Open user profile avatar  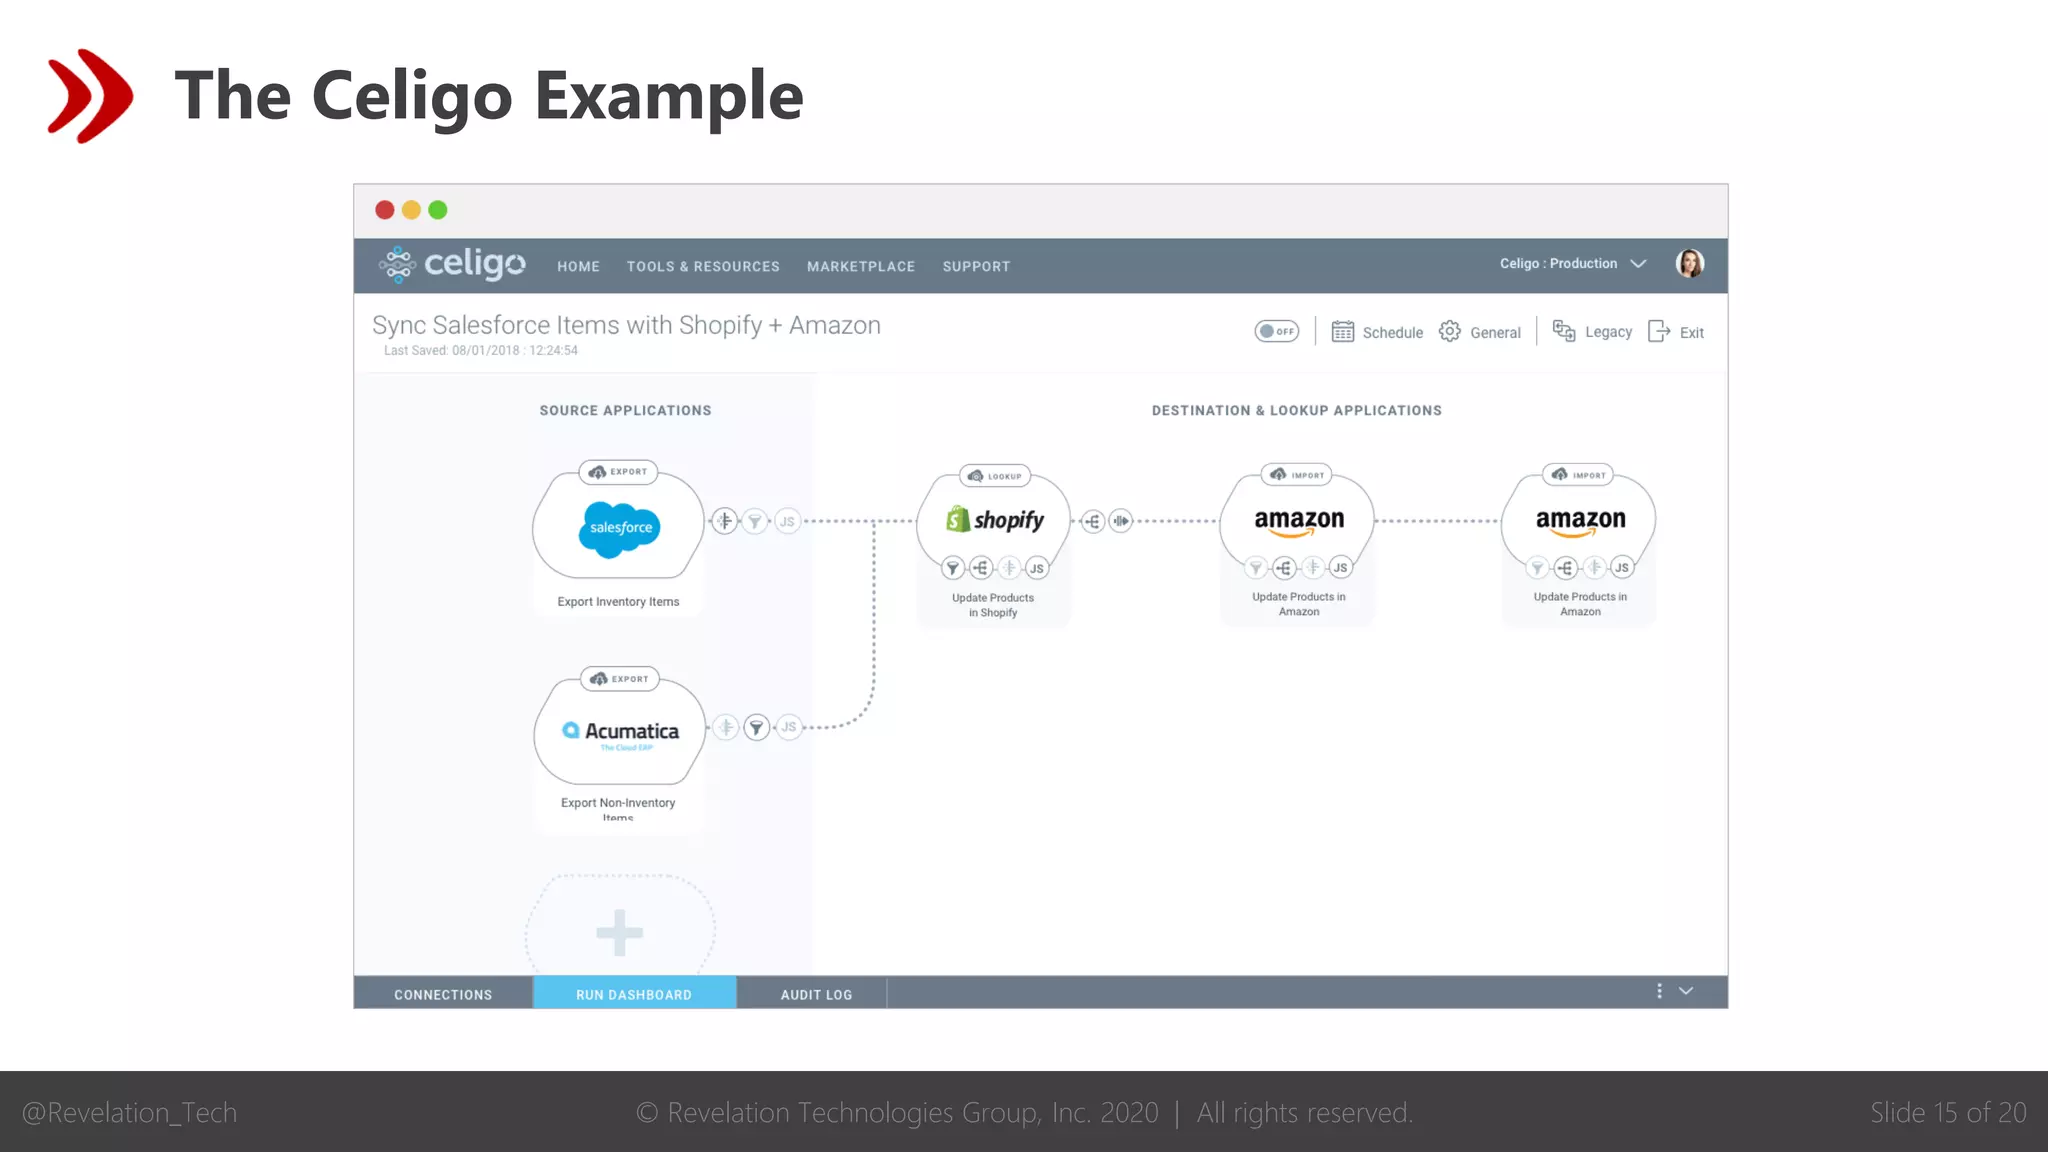coord(1690,264)
